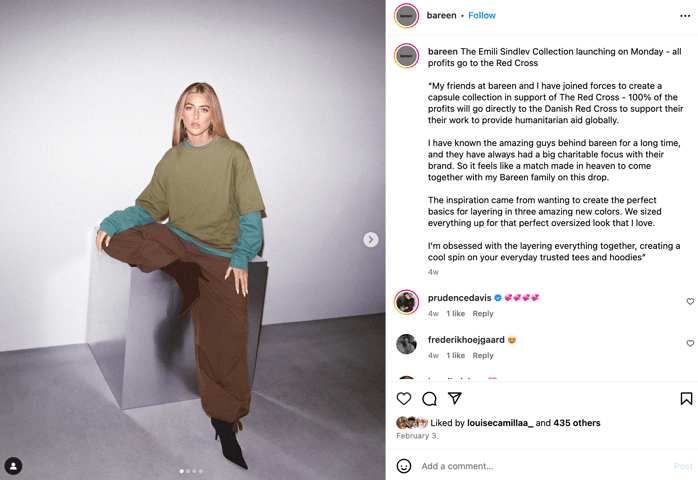Like prudencedavis's comment

click(x=690, y=301)
